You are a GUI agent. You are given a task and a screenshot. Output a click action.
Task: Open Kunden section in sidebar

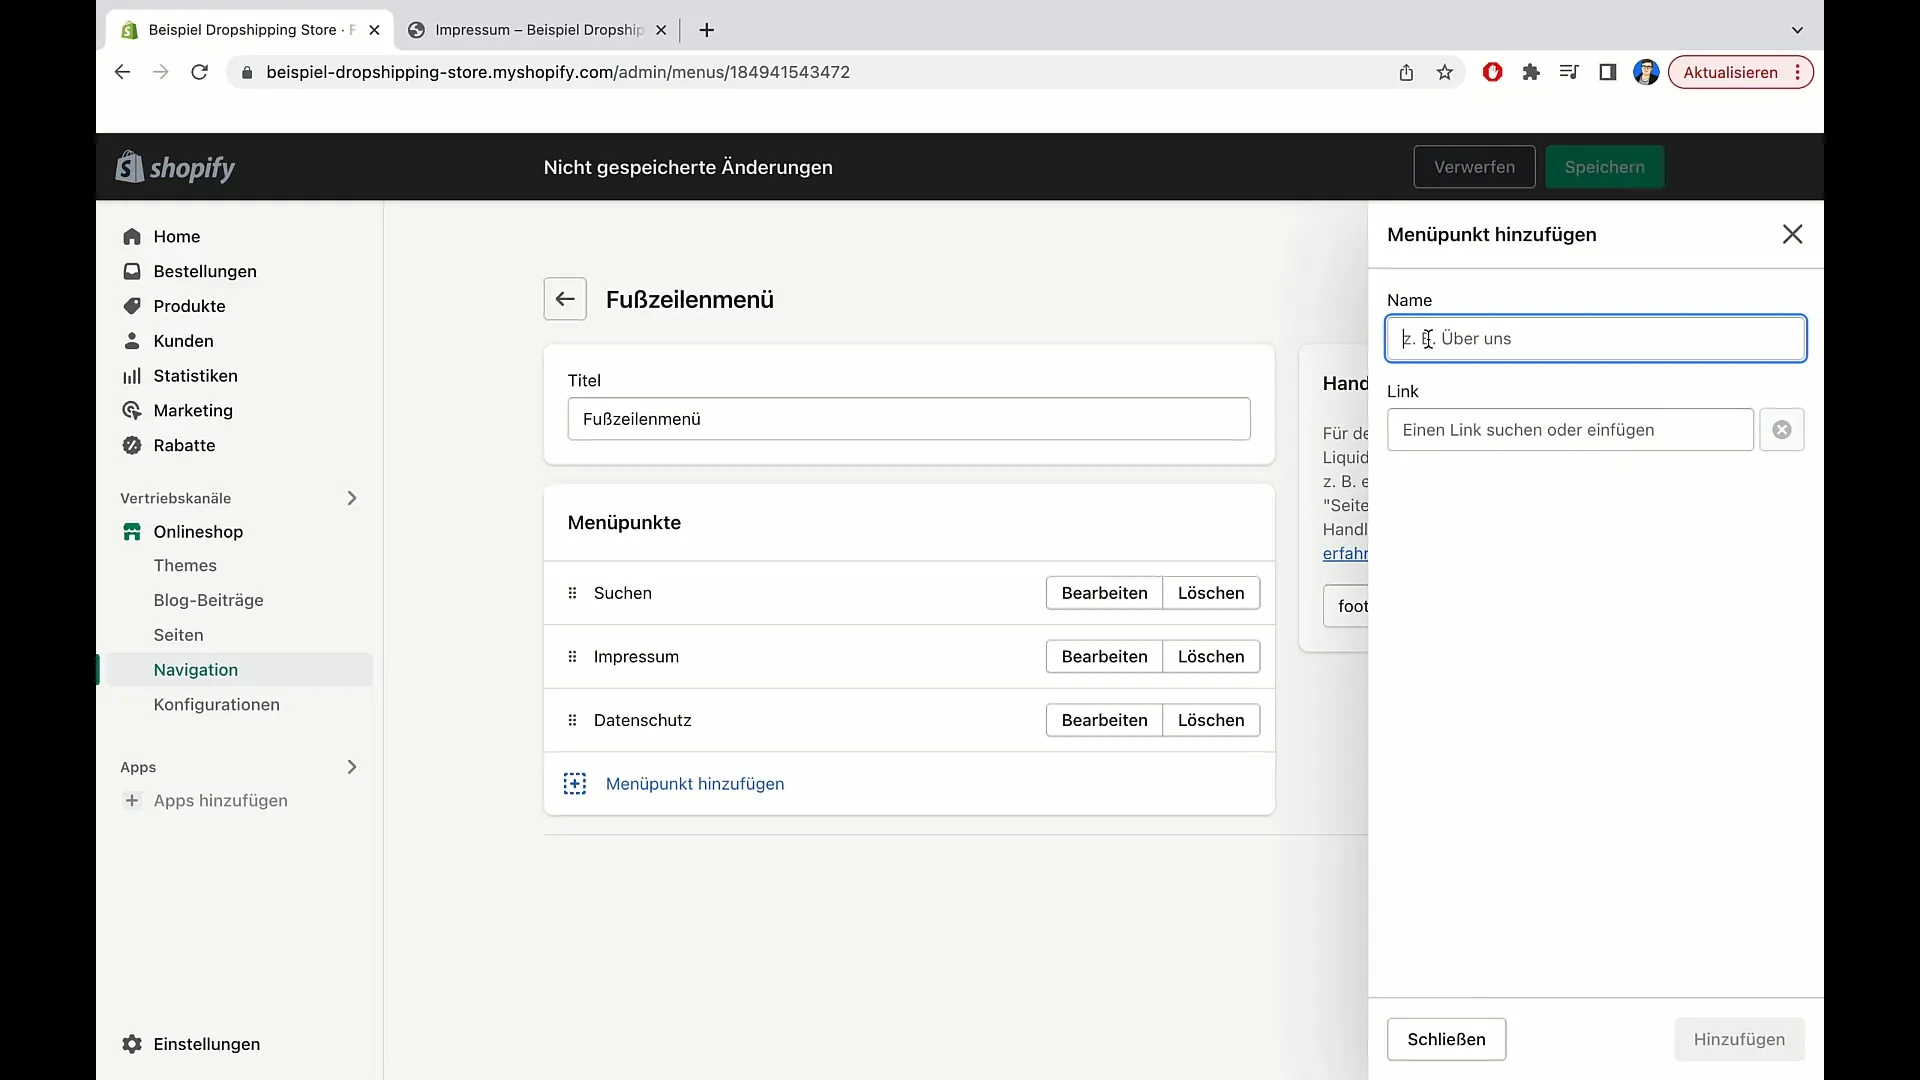183,340
